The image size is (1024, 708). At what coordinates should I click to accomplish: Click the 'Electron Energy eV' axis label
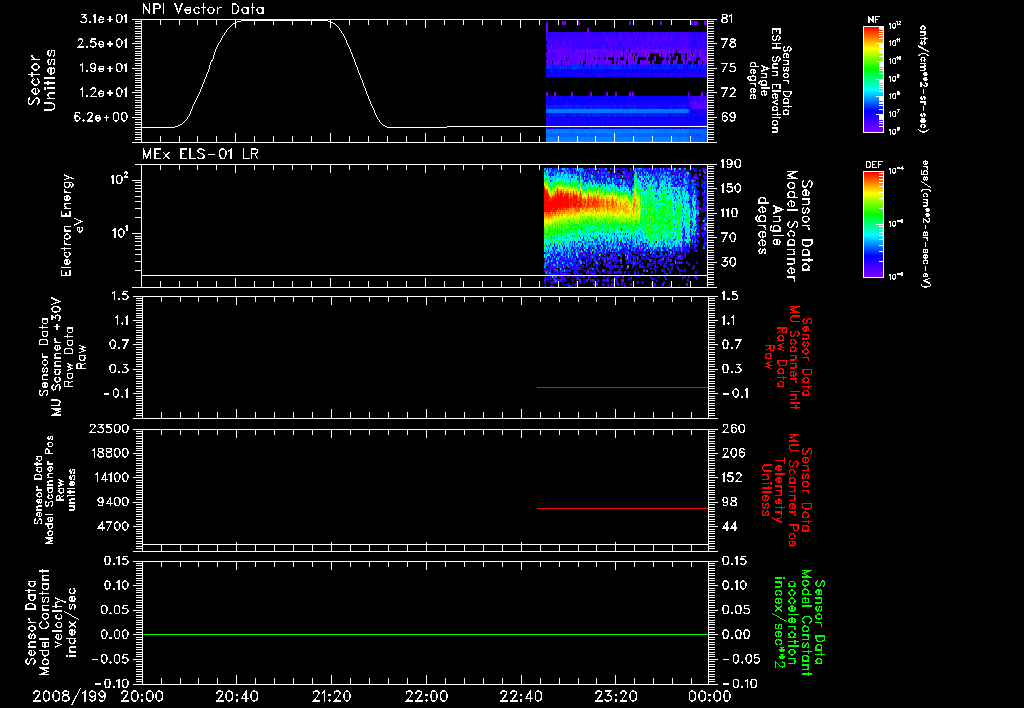(72, 225)
